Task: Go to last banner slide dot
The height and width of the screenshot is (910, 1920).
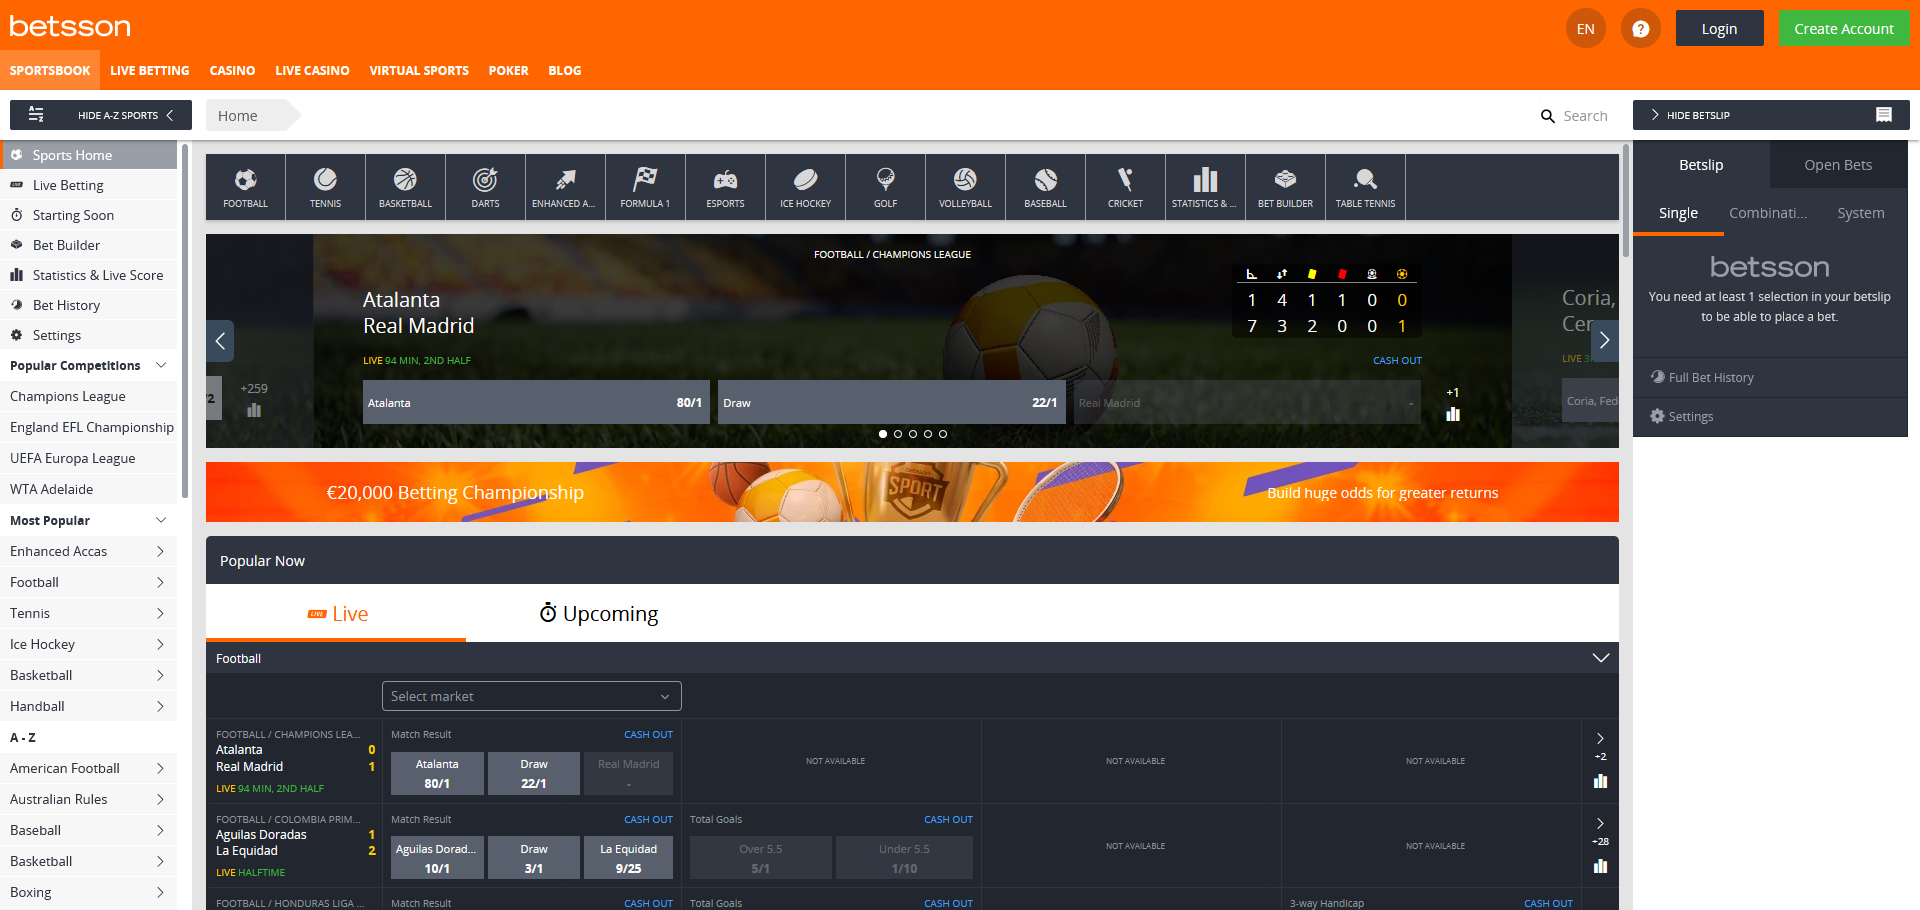Action: [x=943, y=434]
